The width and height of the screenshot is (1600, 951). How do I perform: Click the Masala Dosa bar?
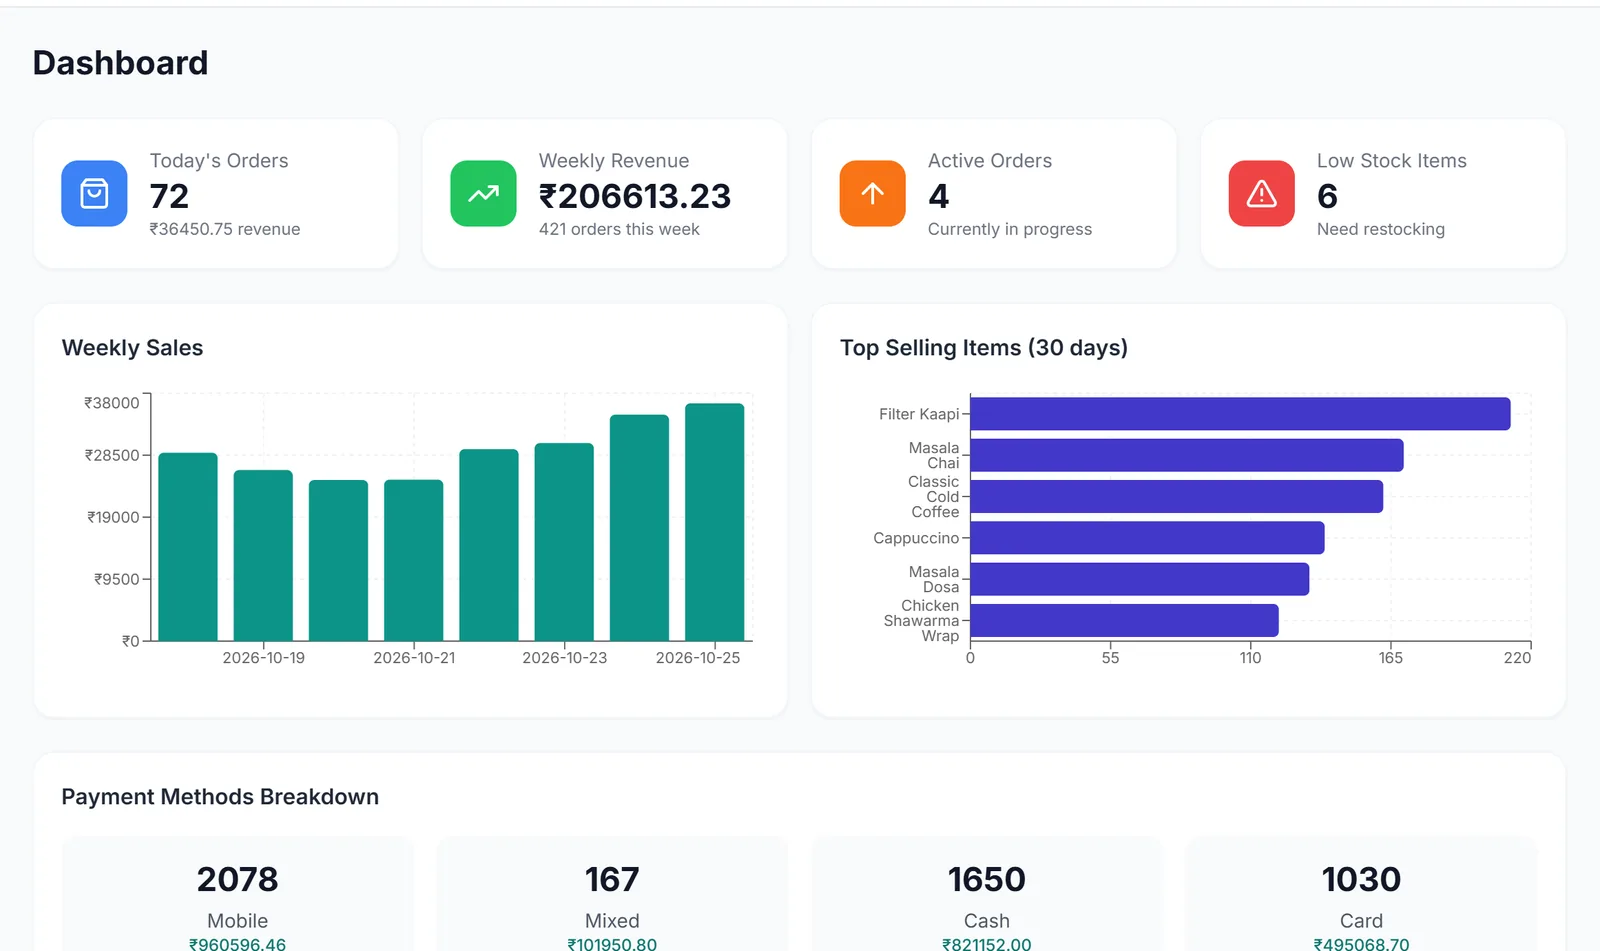point(1140,579)
